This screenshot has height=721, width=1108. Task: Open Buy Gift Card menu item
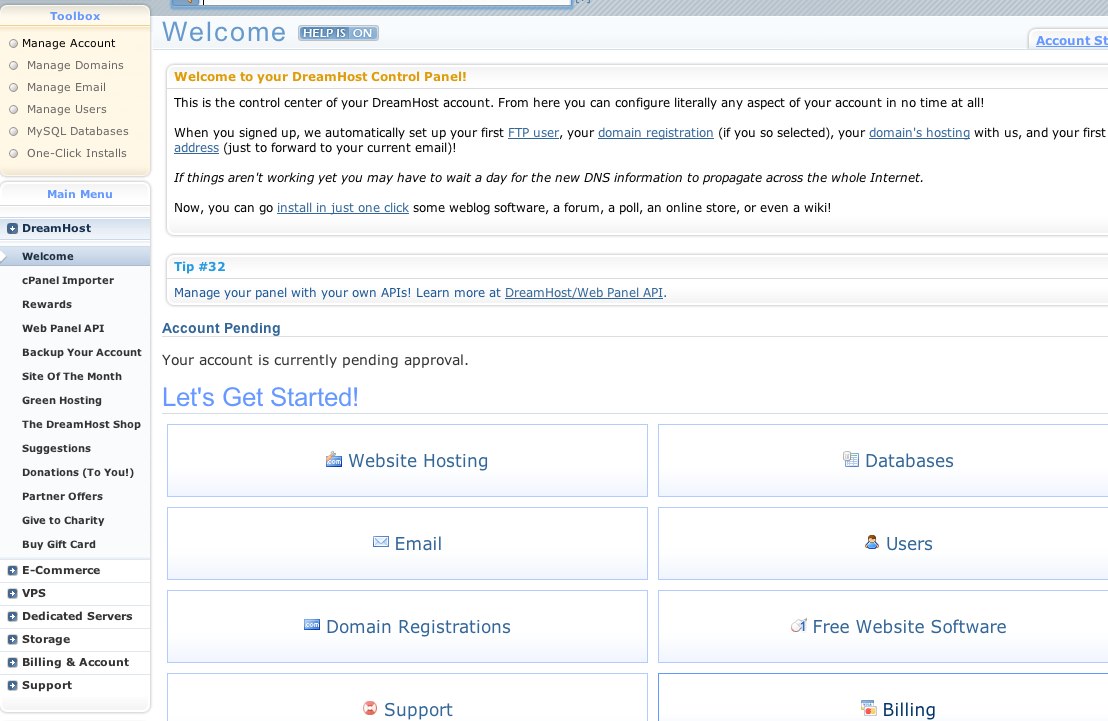click(x=59, y=544)
